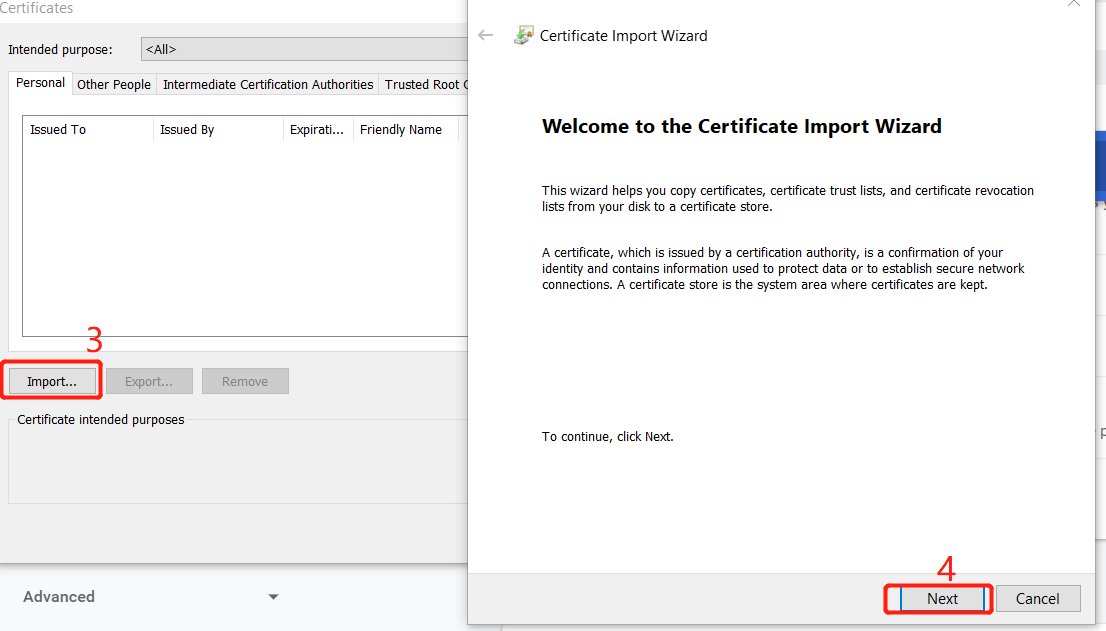Switch to the Other People tab
The height and width of the screenshot is (631, 1106).
point(113,84)
